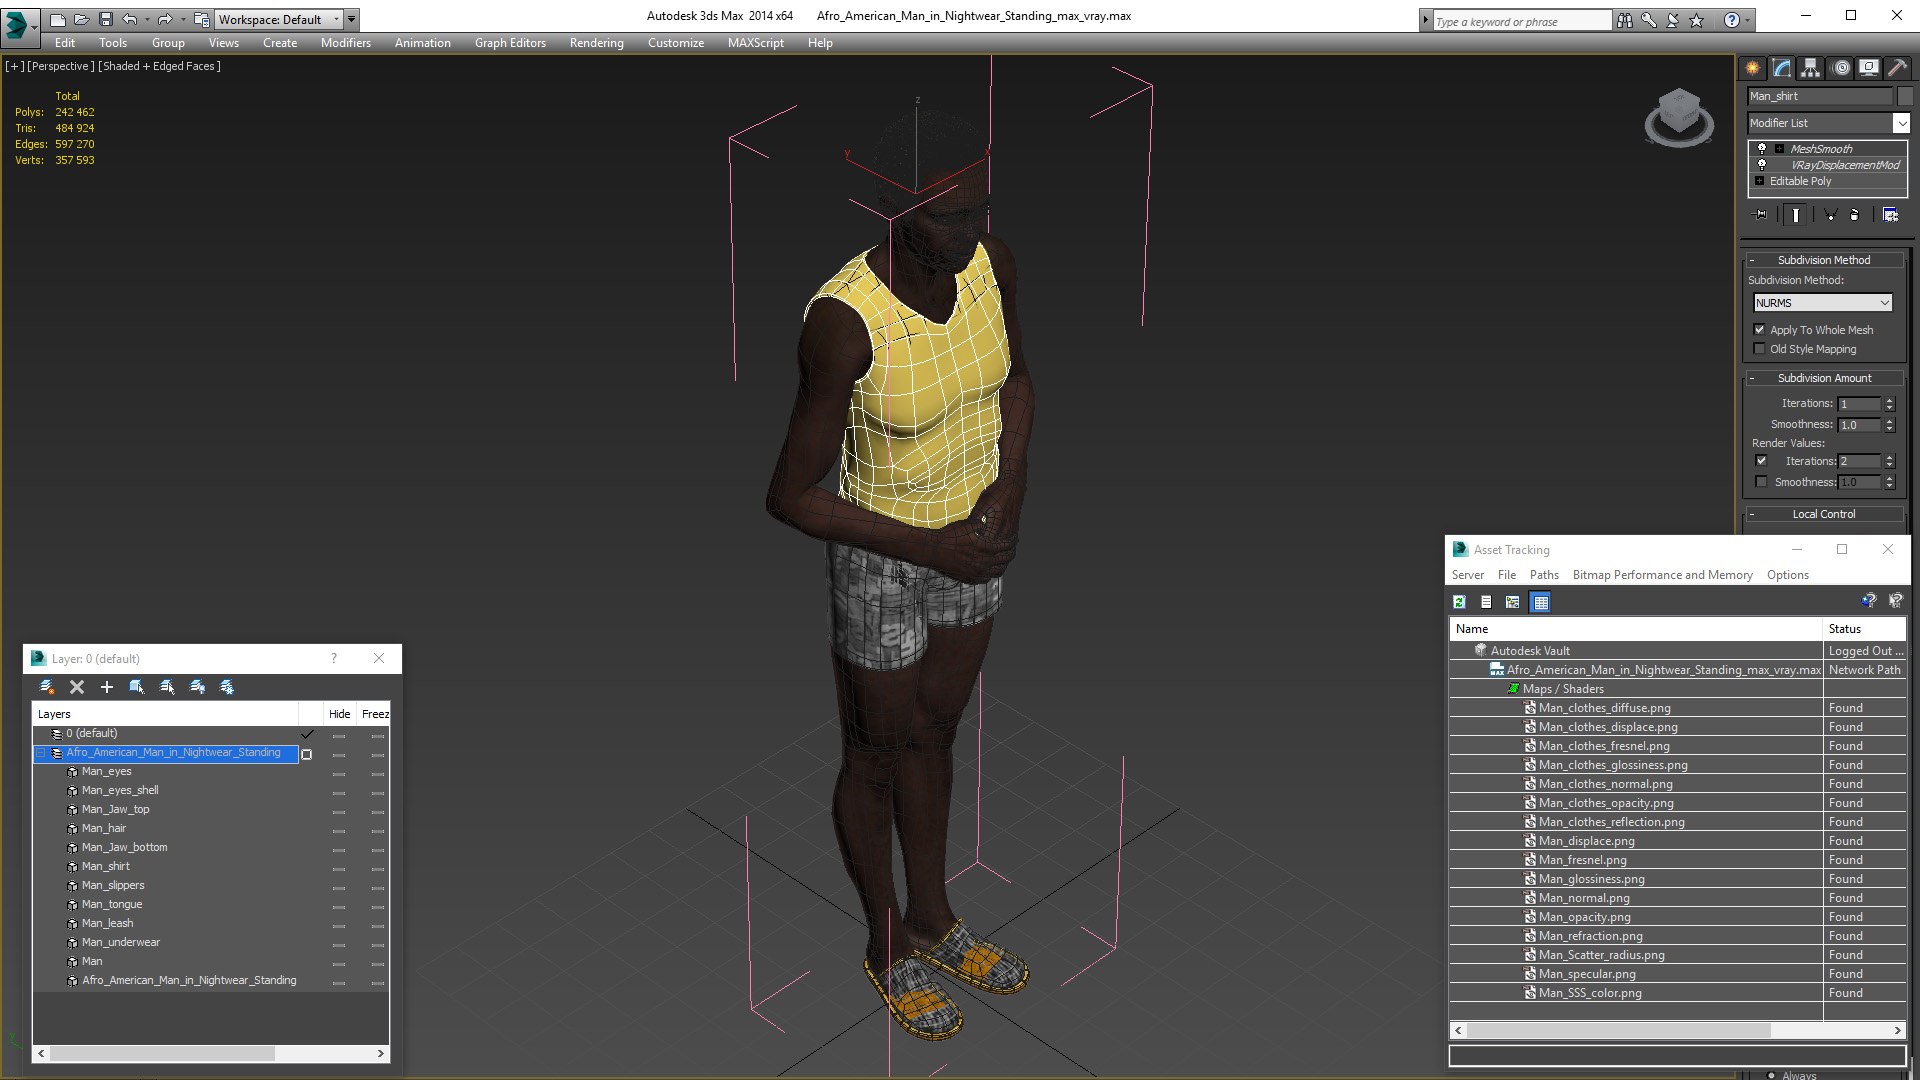Add selected objects to layer plus icon
The width and height of the screenshot is (1920, 1080).
tap(107, 687)
